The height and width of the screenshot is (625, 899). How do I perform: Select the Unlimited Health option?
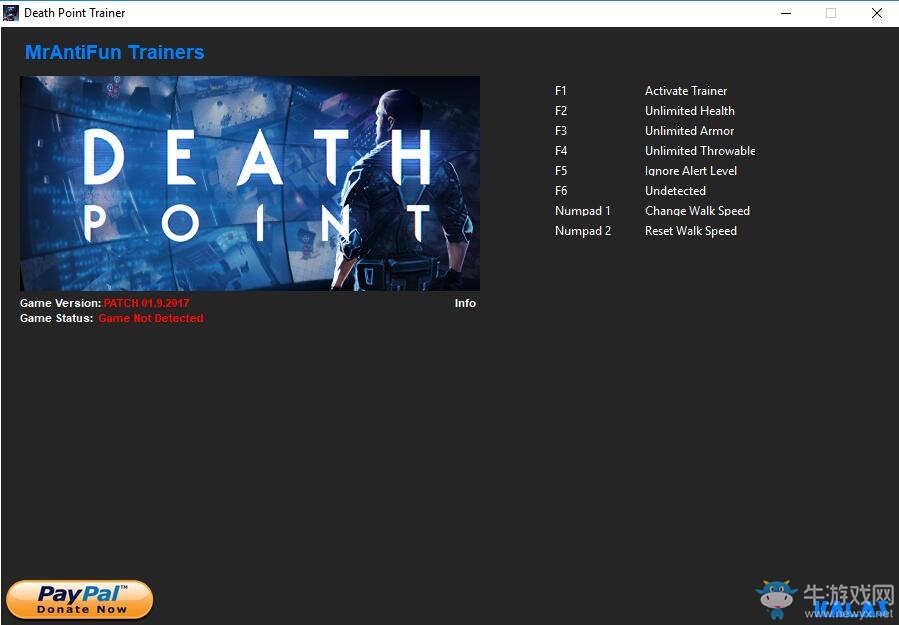(x=690, y=111)
